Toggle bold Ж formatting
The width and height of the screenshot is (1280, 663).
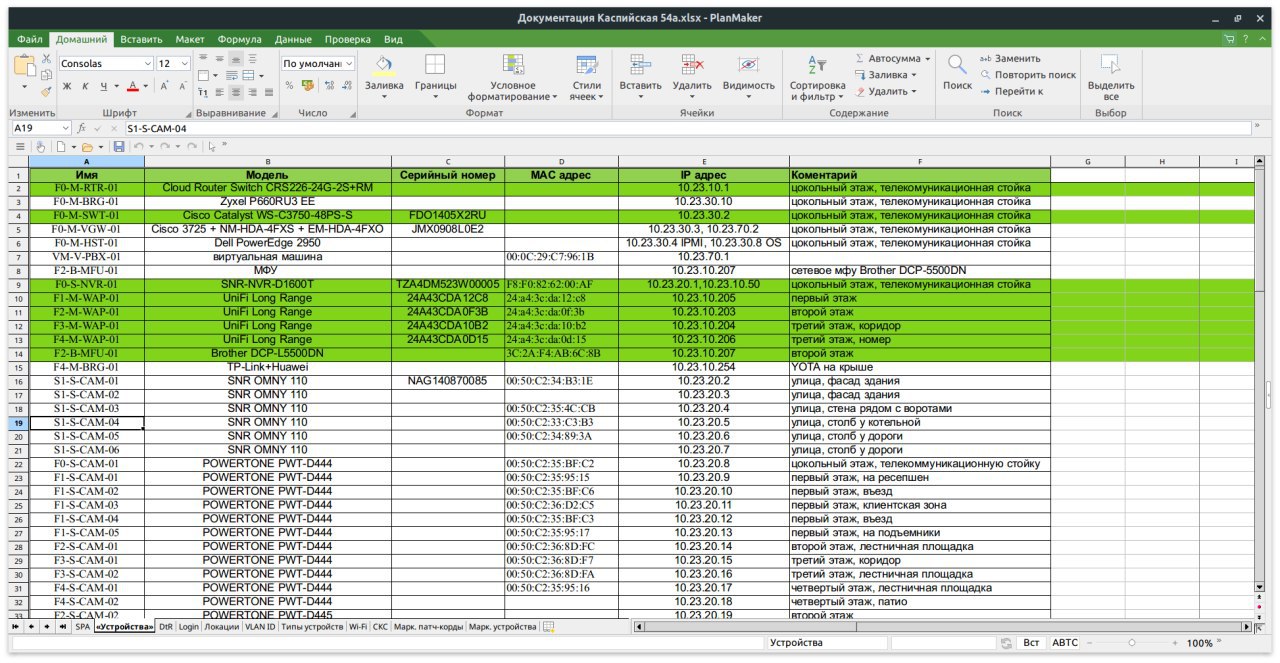(68, 87)
